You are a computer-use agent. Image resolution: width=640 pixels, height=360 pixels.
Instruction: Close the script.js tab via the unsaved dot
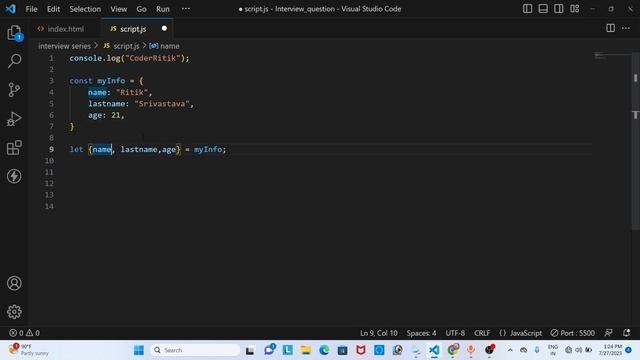point(164,29)
